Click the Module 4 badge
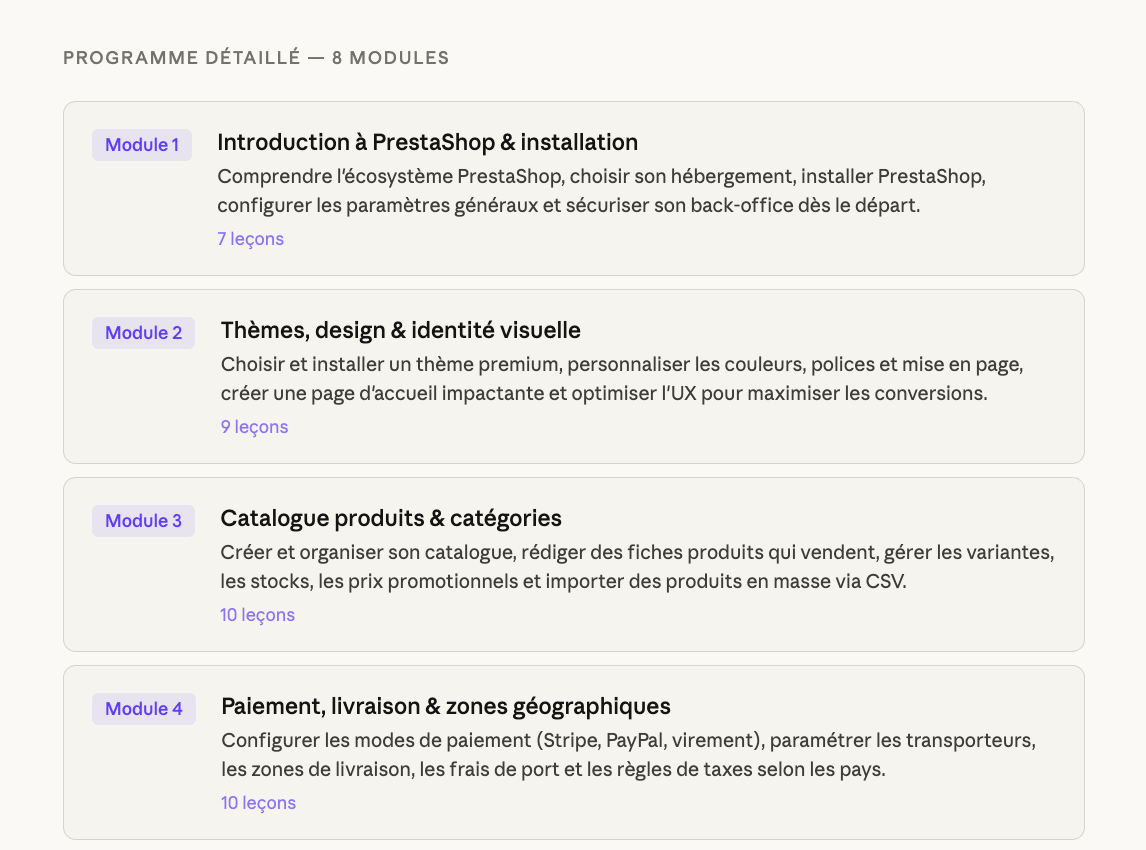The image size is (1146, 850). 144,709
